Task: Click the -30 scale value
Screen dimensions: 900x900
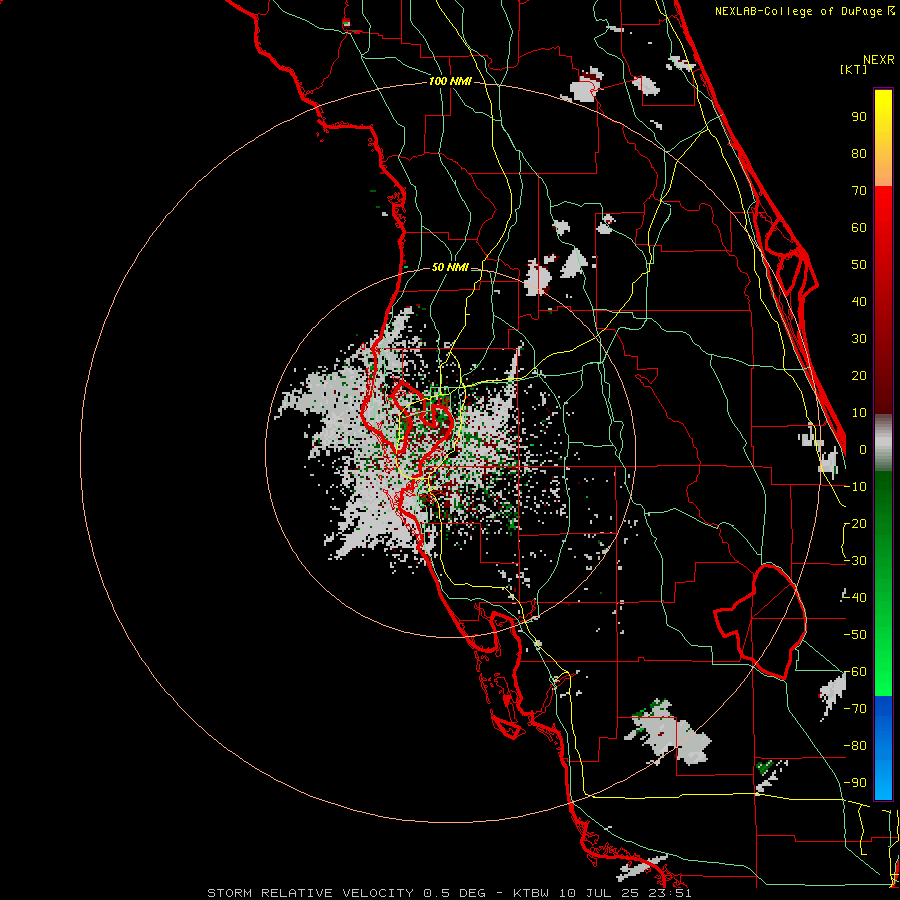Action: (x=855, y=561)
